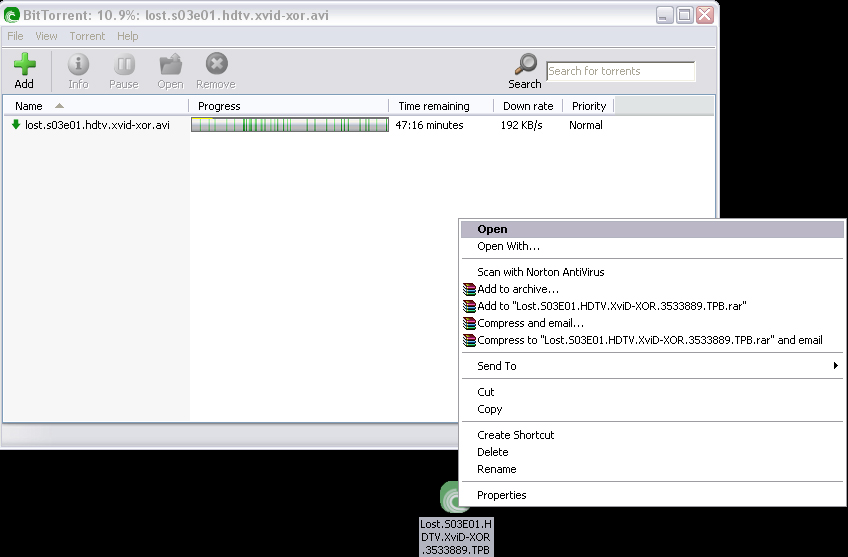
Task: Sort by Down rate column header
Action: coord(528,106)
